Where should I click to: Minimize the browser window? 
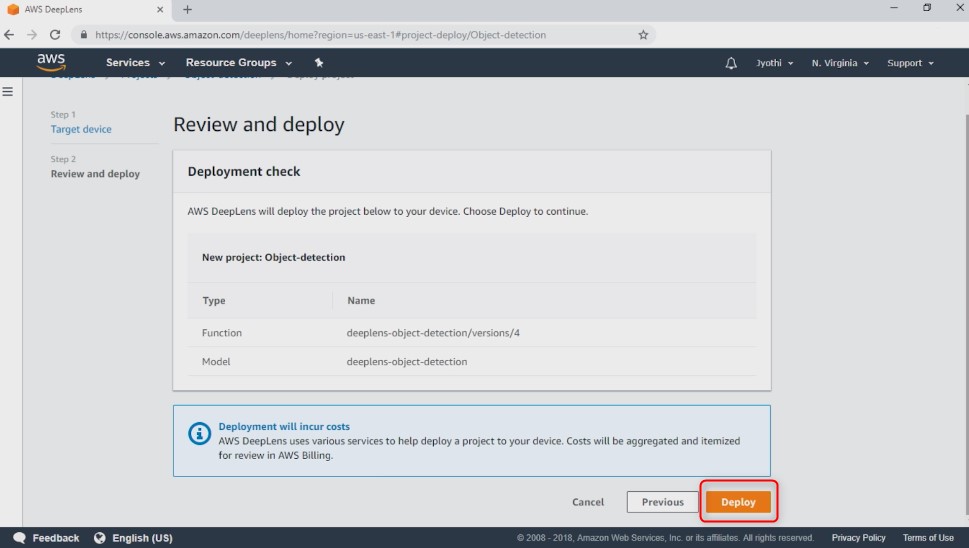(x=894, y=7)
